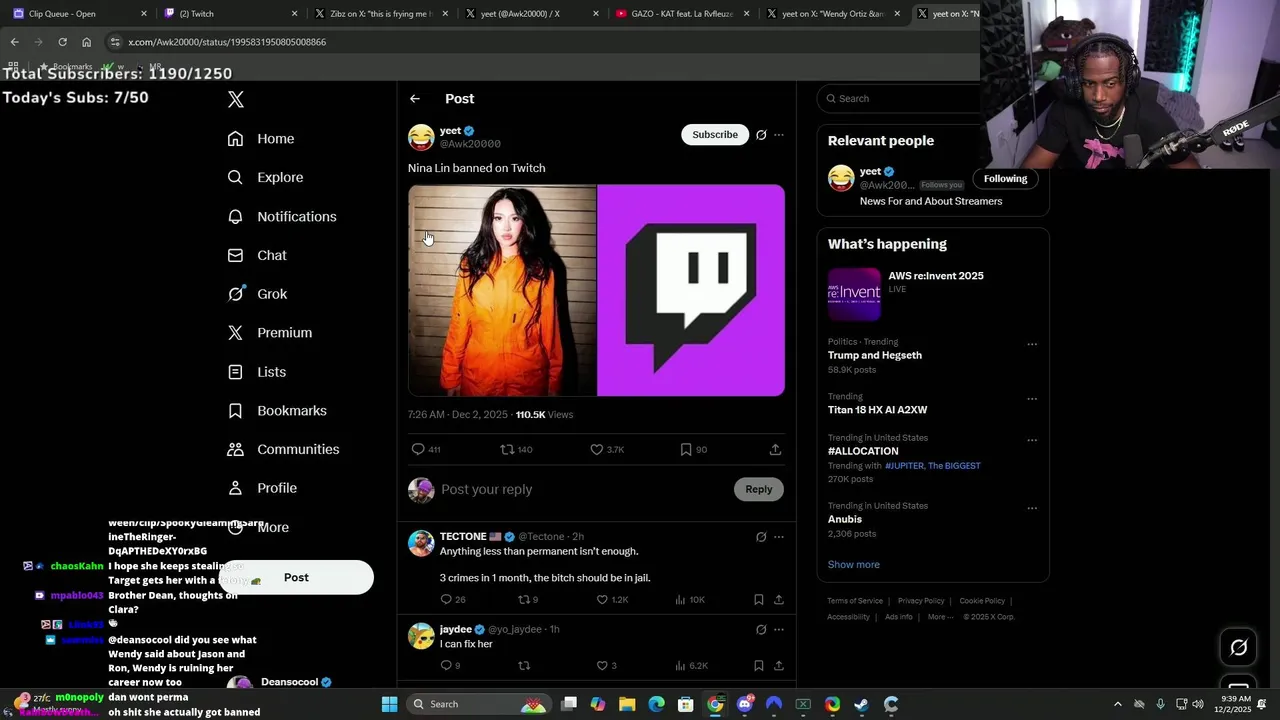The width and height of the screenshot is (1280, 720).
Task: Click share icon on yeet's post
Action: coord(775,450)
